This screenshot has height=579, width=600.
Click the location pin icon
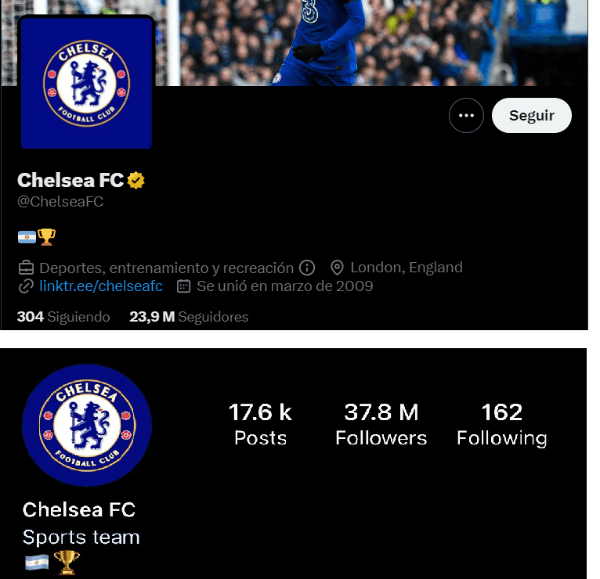(337, 267)
